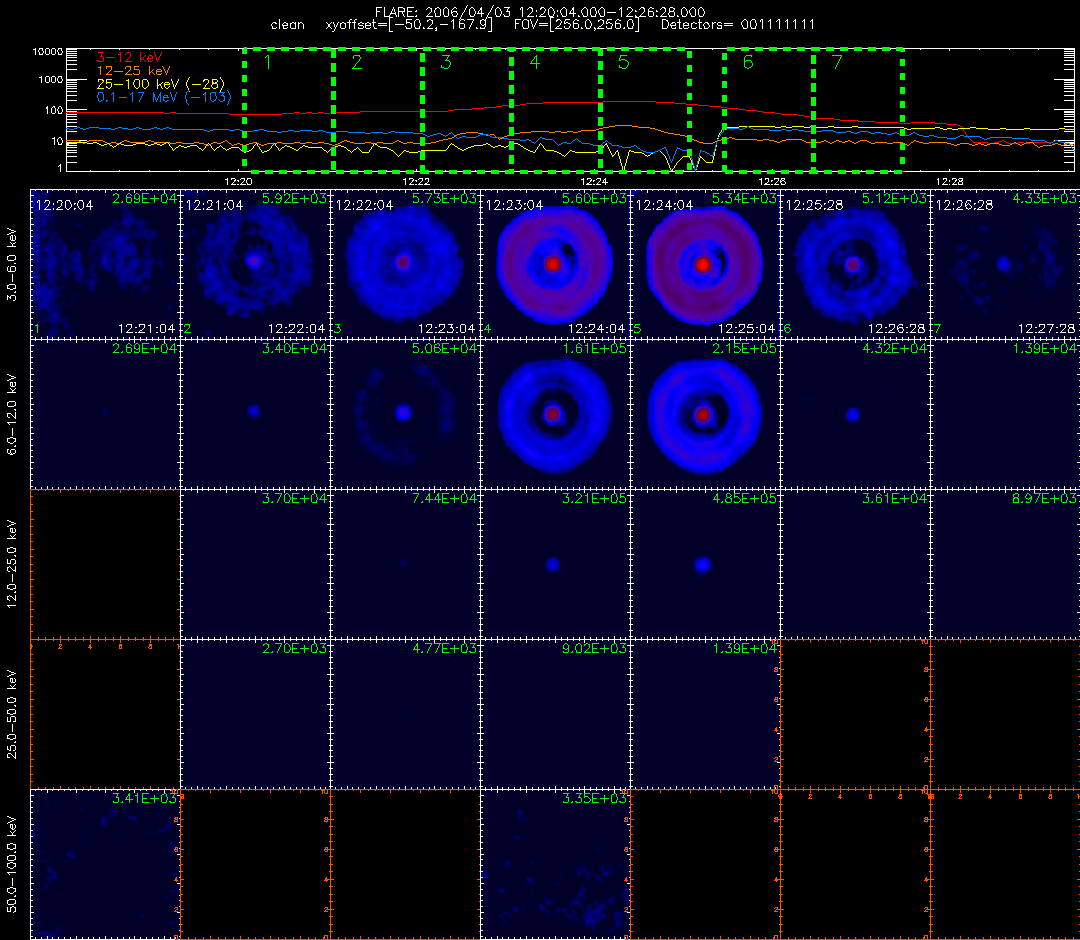Click the 50.0-100.0 keV image with peak 3.41E+03
1080x940 pixels.
(x=105, y=864)
